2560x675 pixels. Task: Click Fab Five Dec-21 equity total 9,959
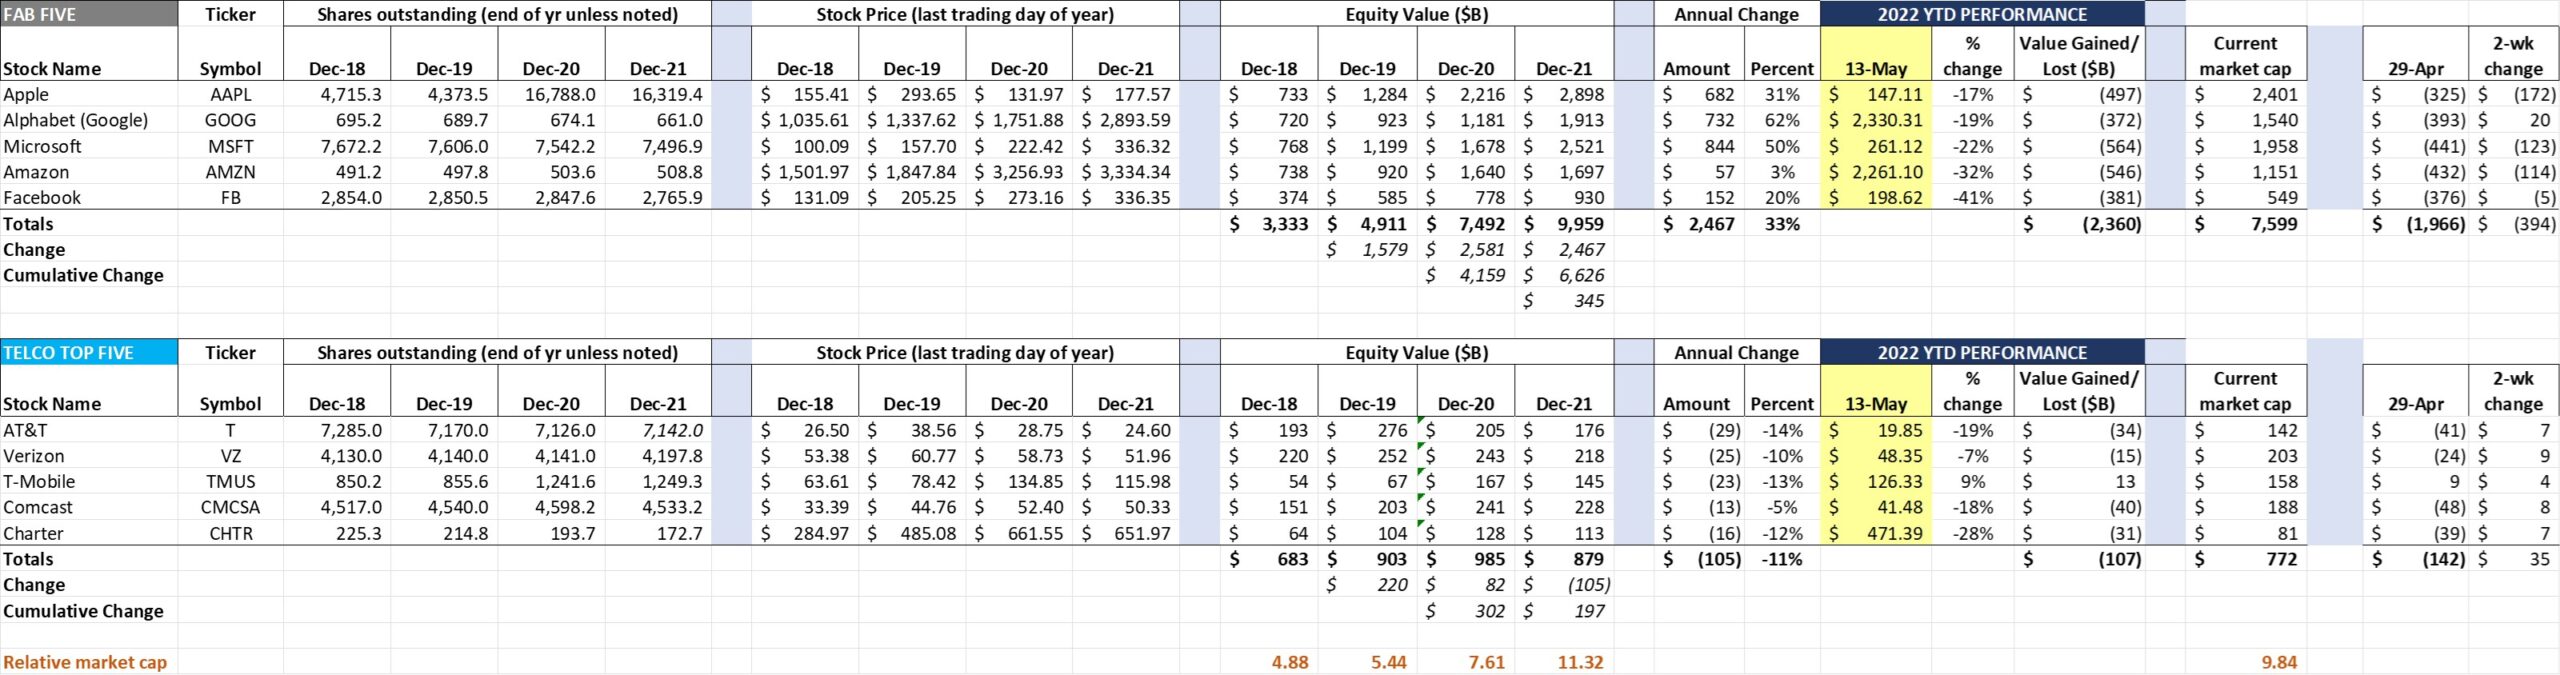[1564, 224]
